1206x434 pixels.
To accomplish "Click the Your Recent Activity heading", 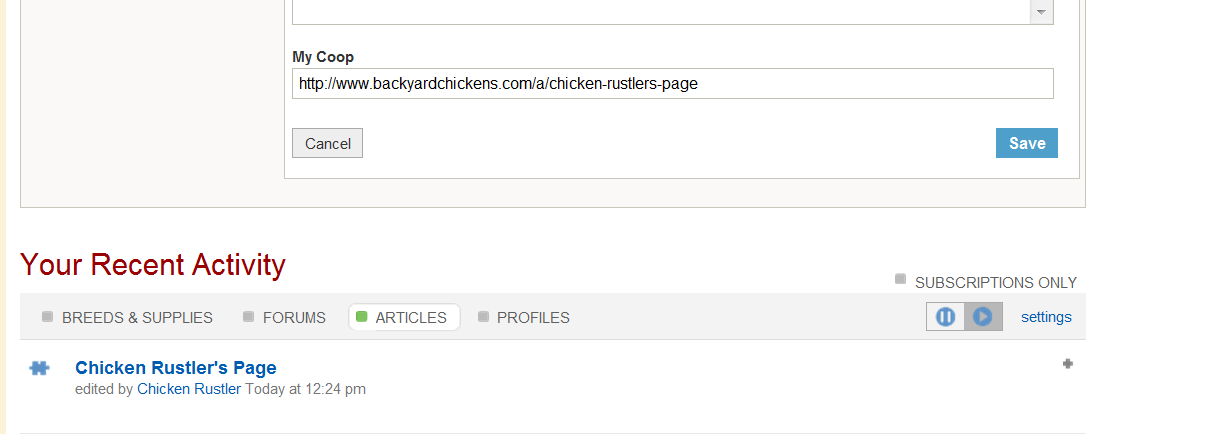I will point(153,265).
